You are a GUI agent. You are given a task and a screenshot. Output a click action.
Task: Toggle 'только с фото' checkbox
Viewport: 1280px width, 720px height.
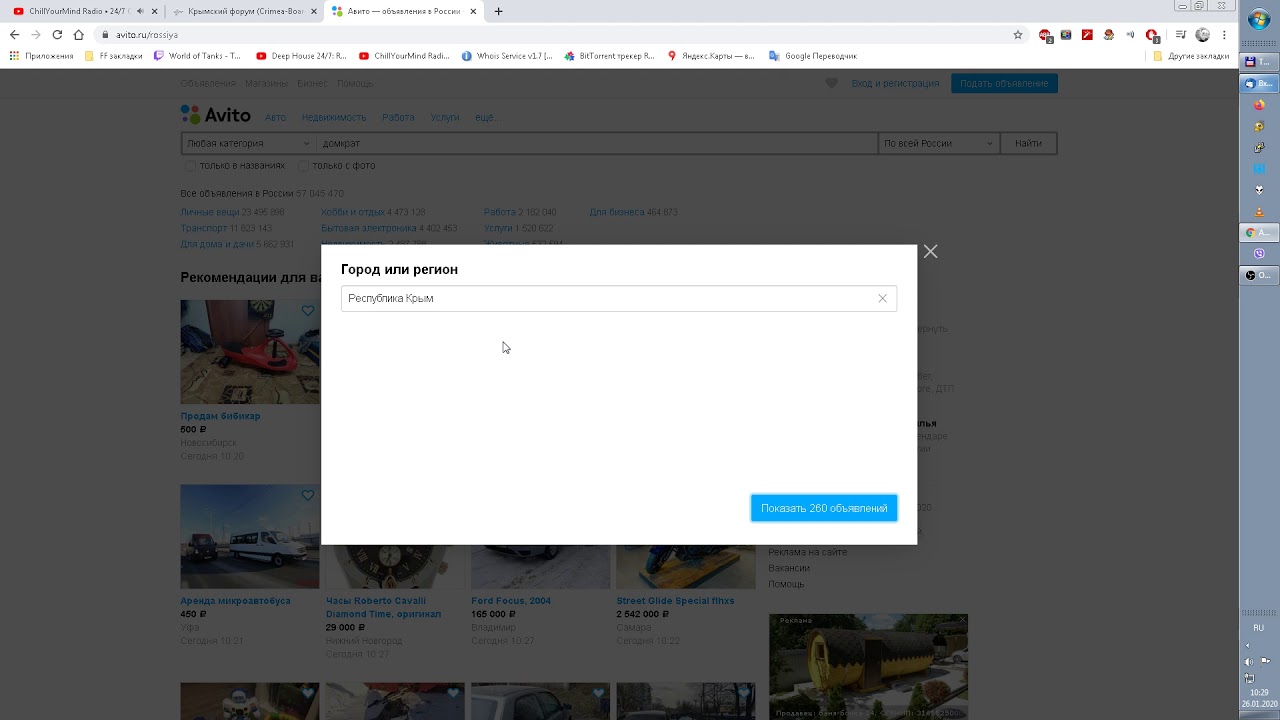(303, 166)
